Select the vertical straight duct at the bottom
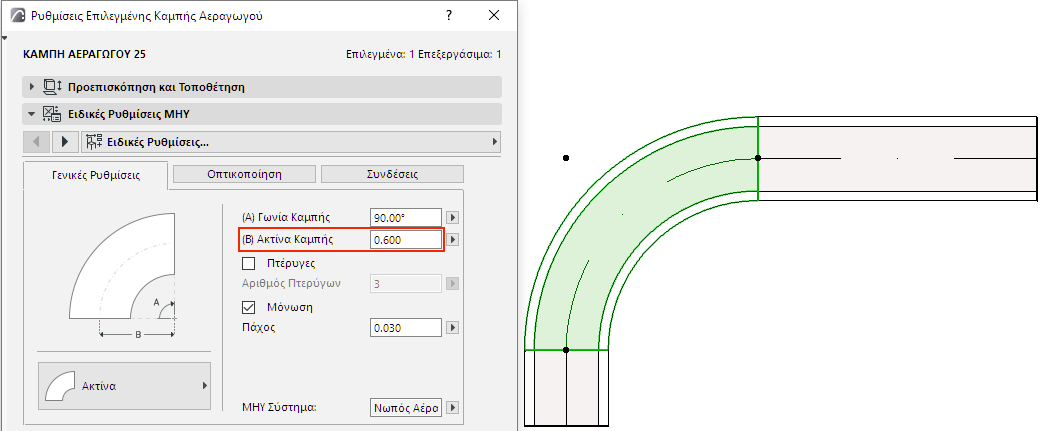The image size is (1042, 431). [x=567, y=388]
